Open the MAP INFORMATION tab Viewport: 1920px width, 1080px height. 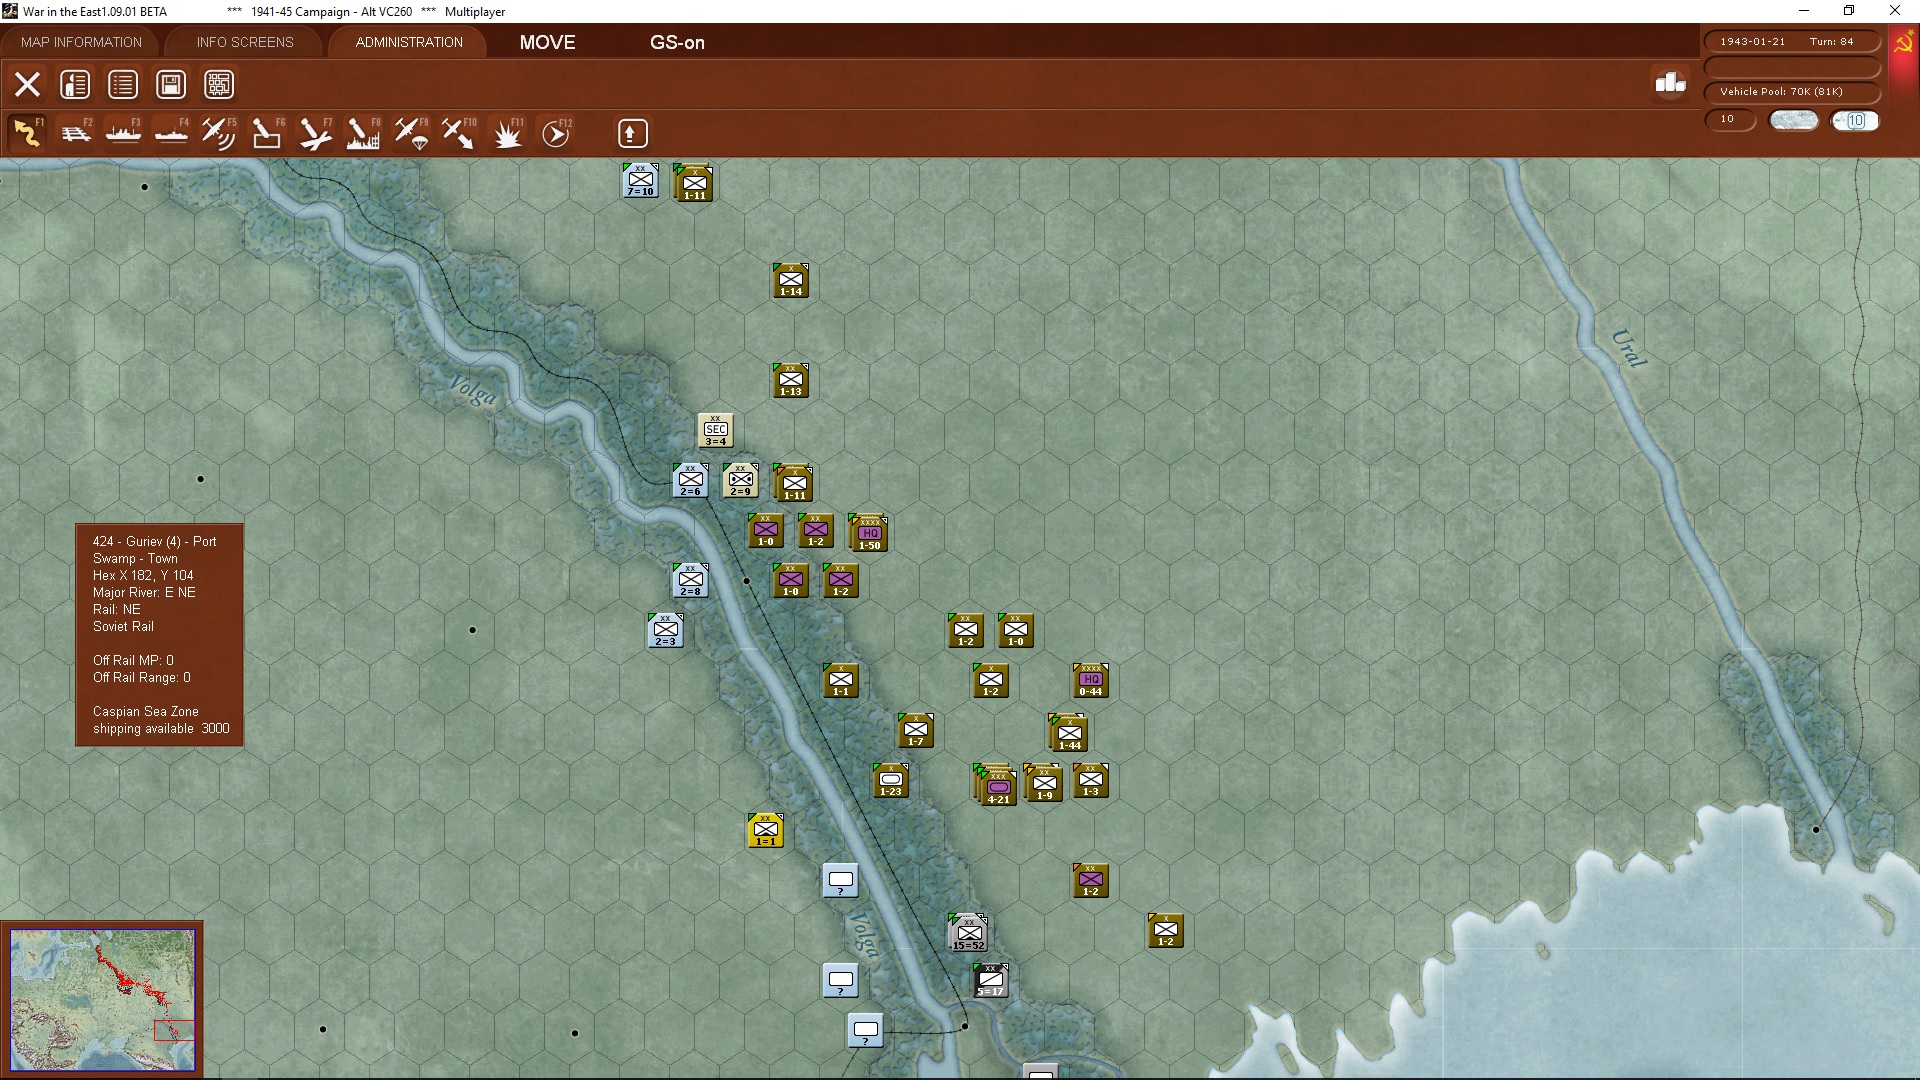[x=81, y=42]
